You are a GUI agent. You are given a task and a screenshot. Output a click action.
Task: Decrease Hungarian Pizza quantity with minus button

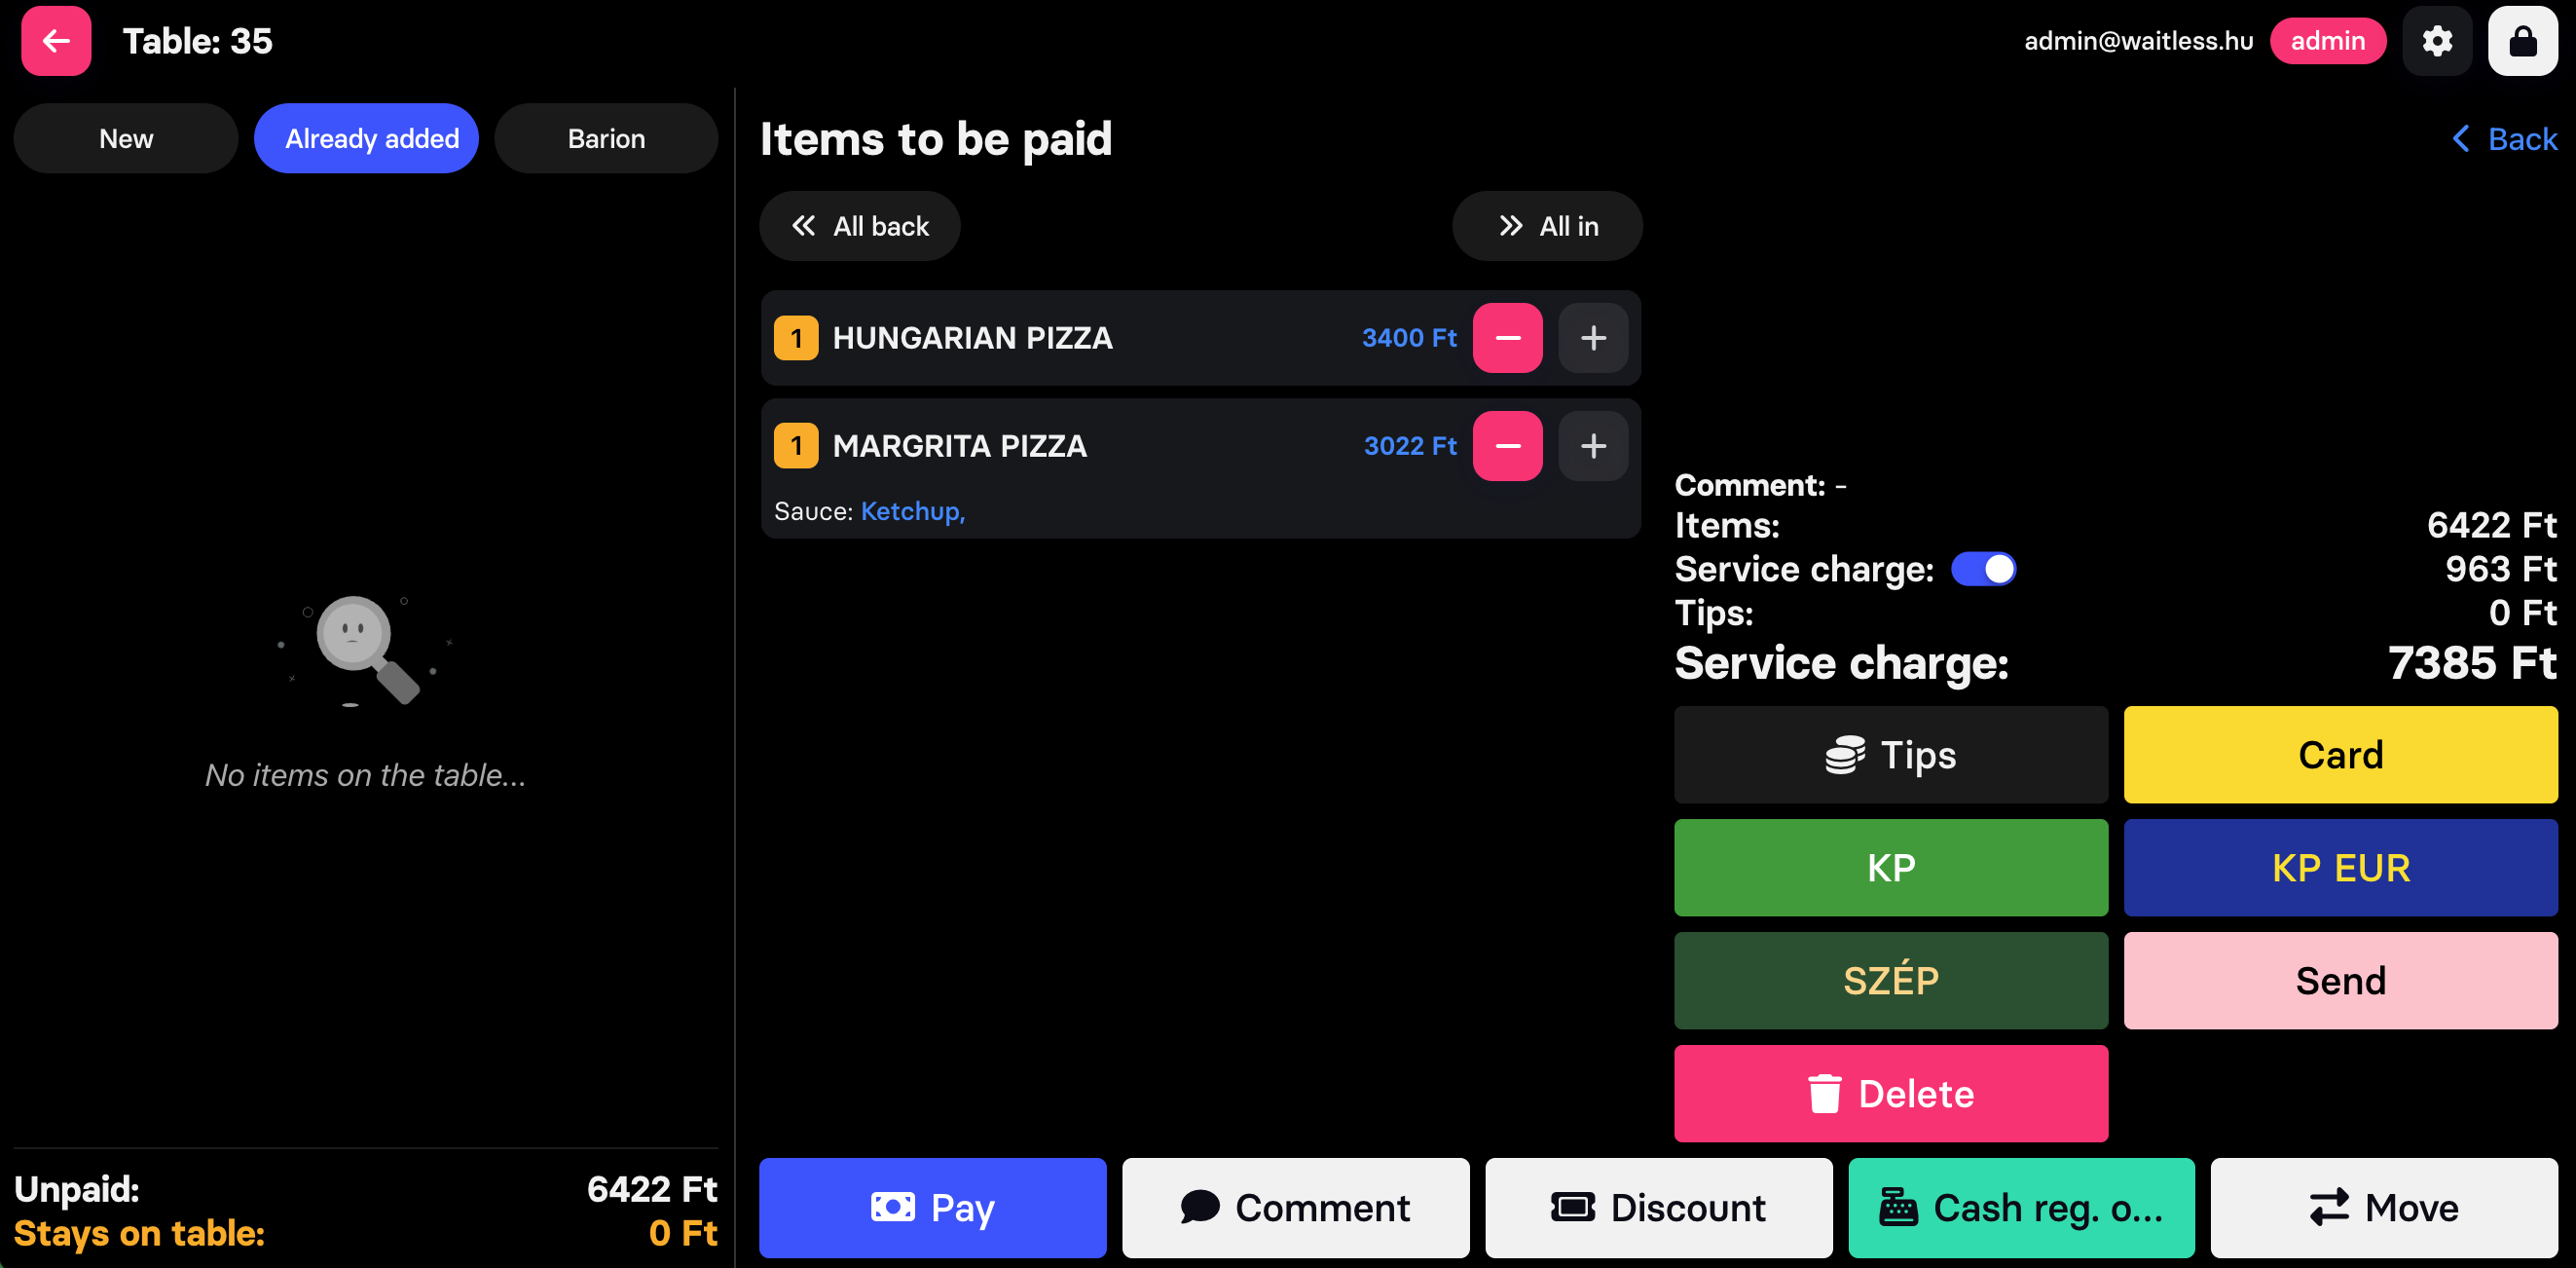click(1507, 338)
